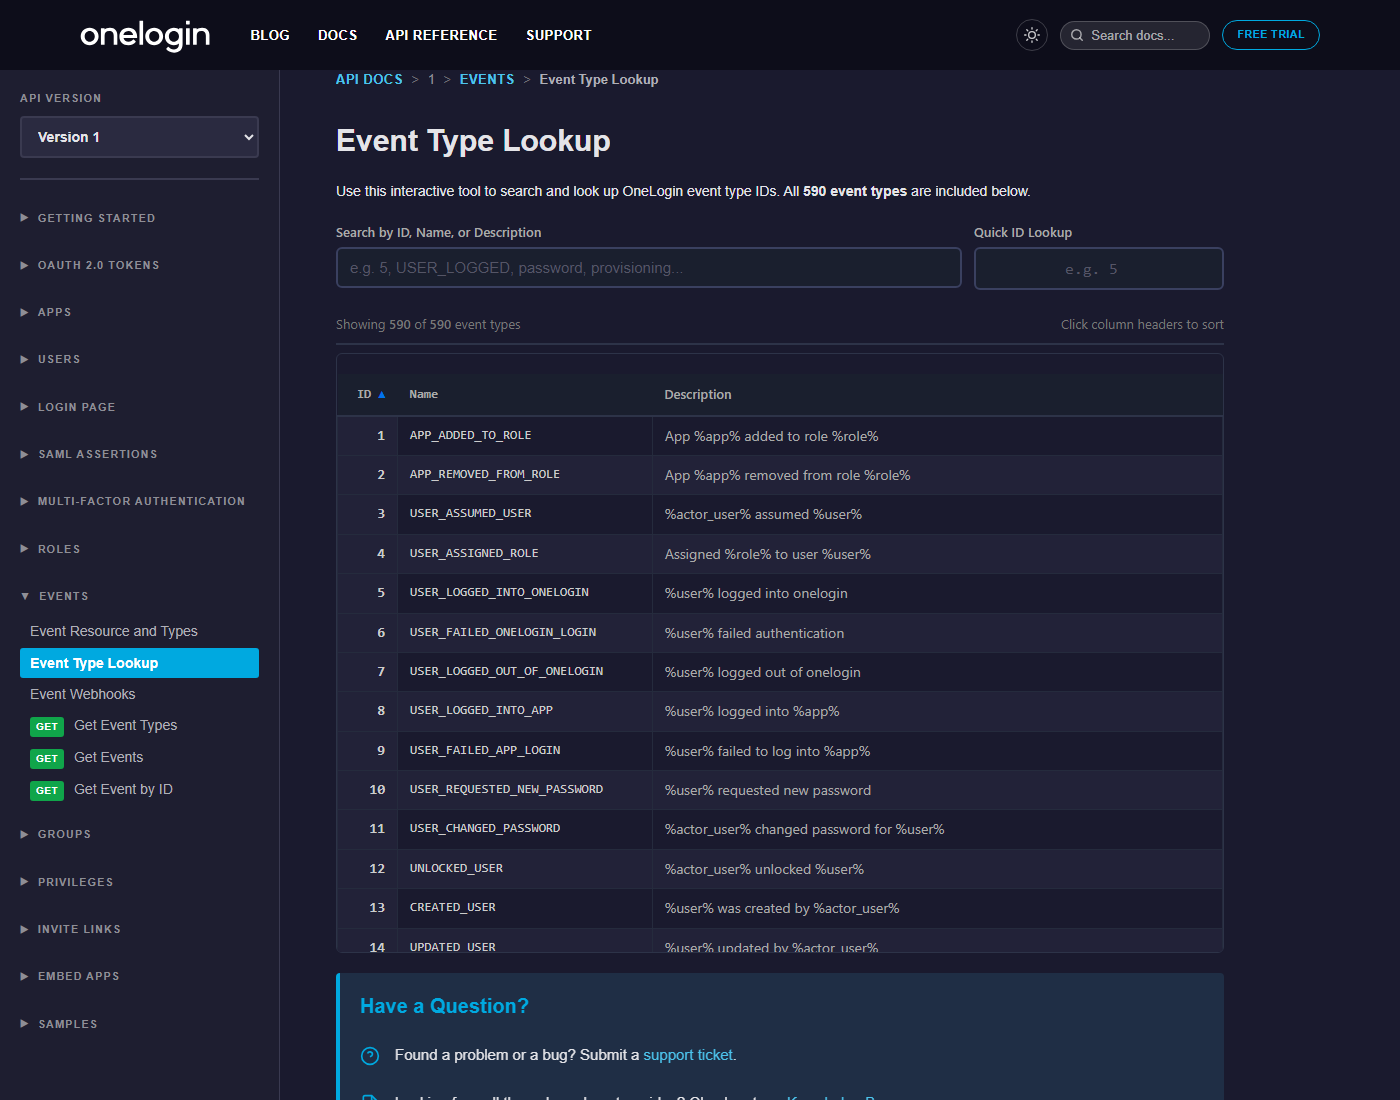The width and height of the screenshot is (1400, 1100).
Task: Sort the table by Description column
Action: tap(698, 395)
